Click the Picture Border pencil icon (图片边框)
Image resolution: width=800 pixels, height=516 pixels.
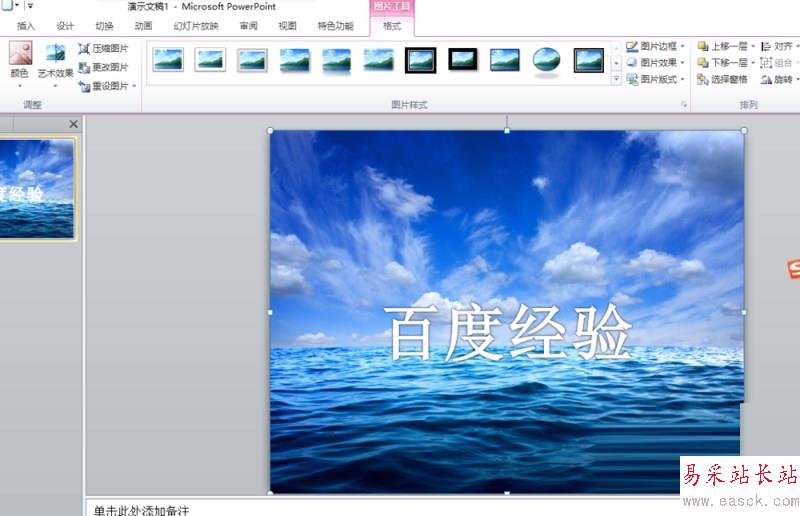point(632,46)
